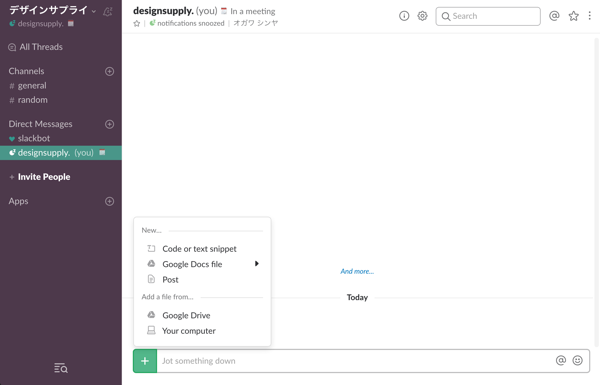This screenshot has height=385, width=600.
Task: Click the Apps section label
Action: pyautogui.click(x=18, y=201)
